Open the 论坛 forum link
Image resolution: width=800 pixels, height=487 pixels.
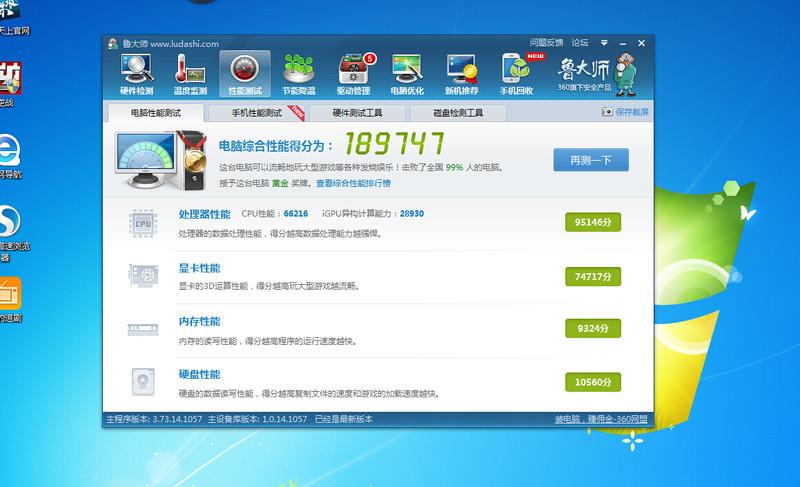[x=580, y=42]
